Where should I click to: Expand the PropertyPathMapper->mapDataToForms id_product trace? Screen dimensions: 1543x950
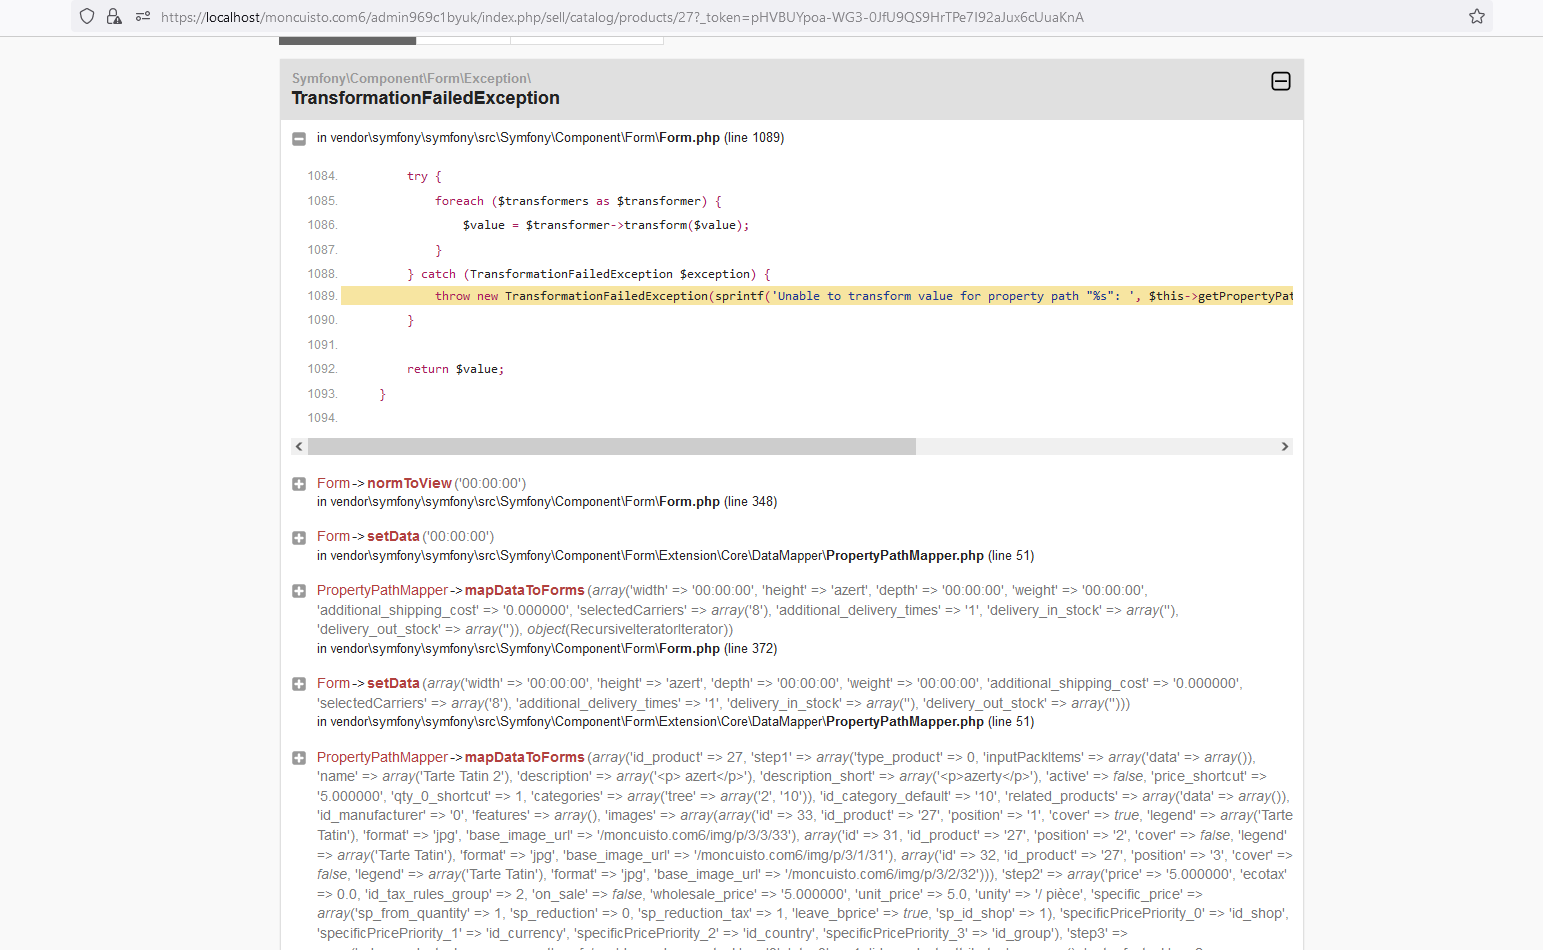pos(298,758)
